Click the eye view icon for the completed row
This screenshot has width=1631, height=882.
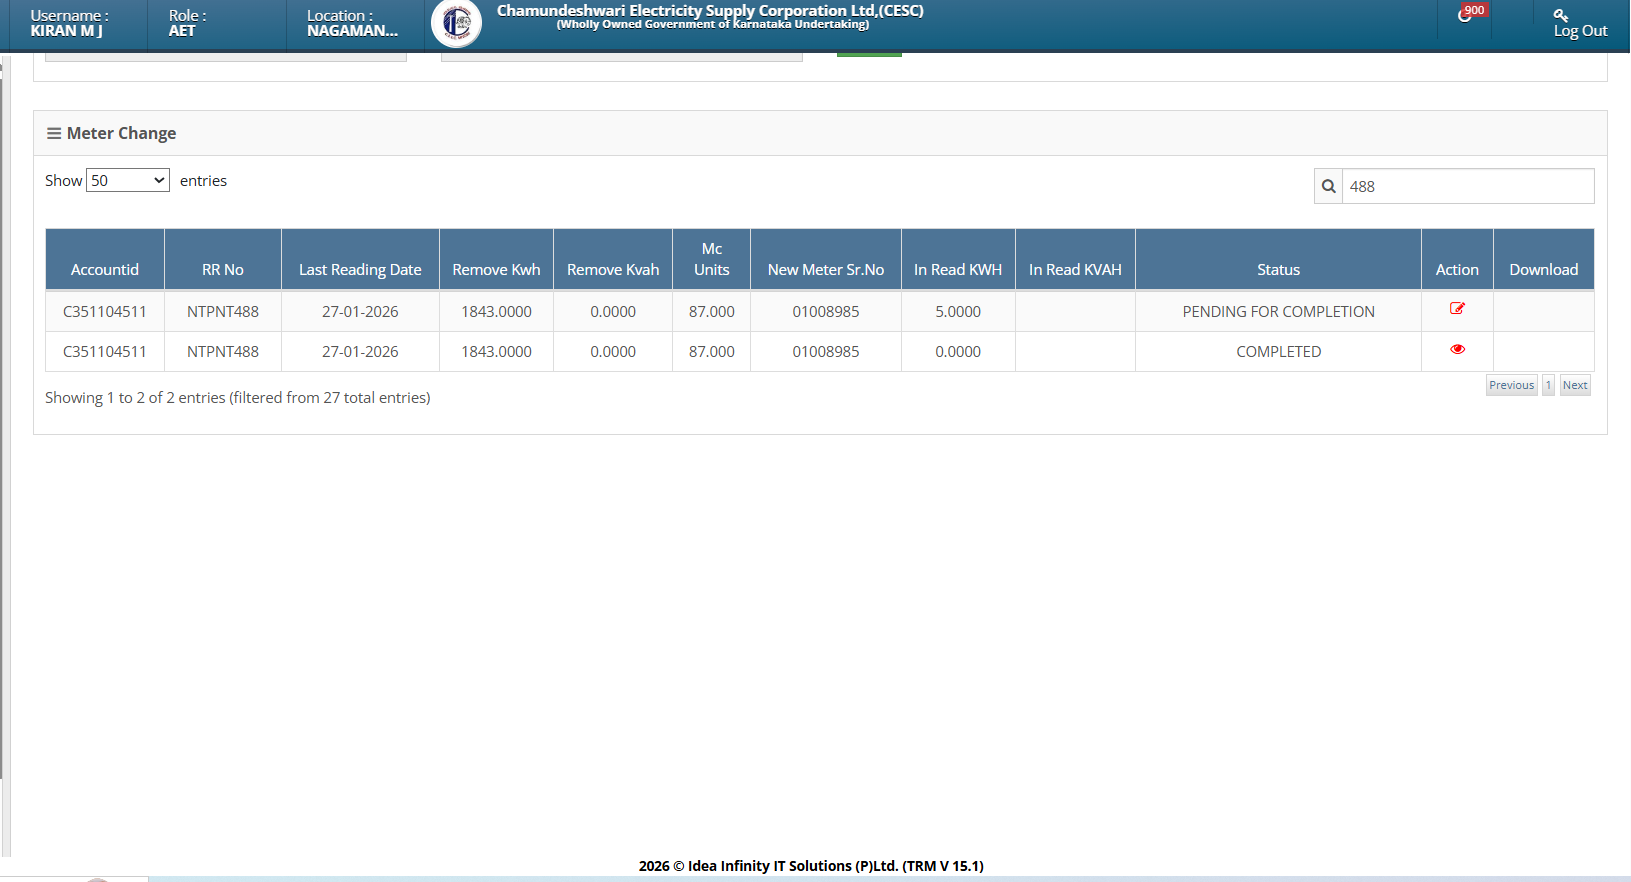tap(1457, 349)
